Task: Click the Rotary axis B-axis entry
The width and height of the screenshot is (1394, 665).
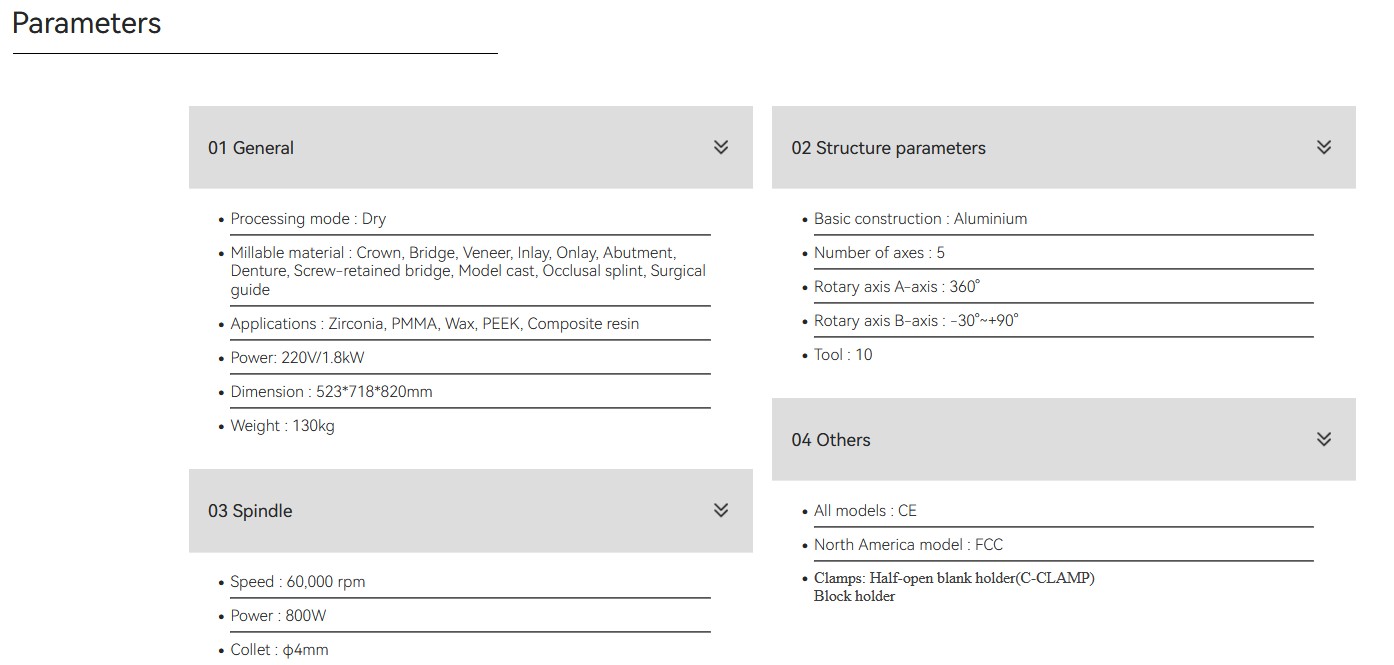Action: point(915,321)
